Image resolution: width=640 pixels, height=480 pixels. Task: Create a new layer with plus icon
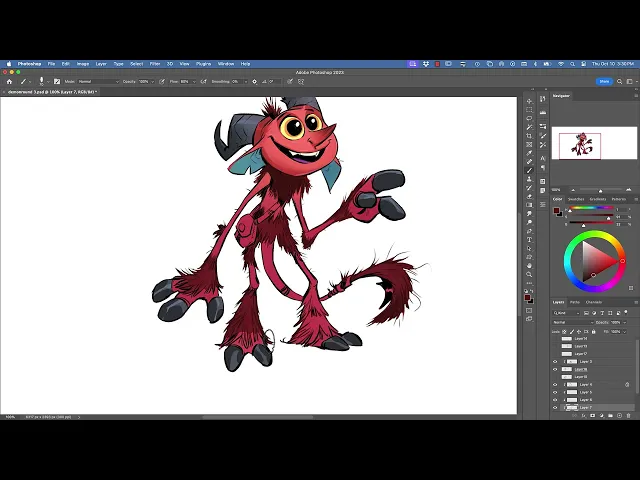[620, 416]
